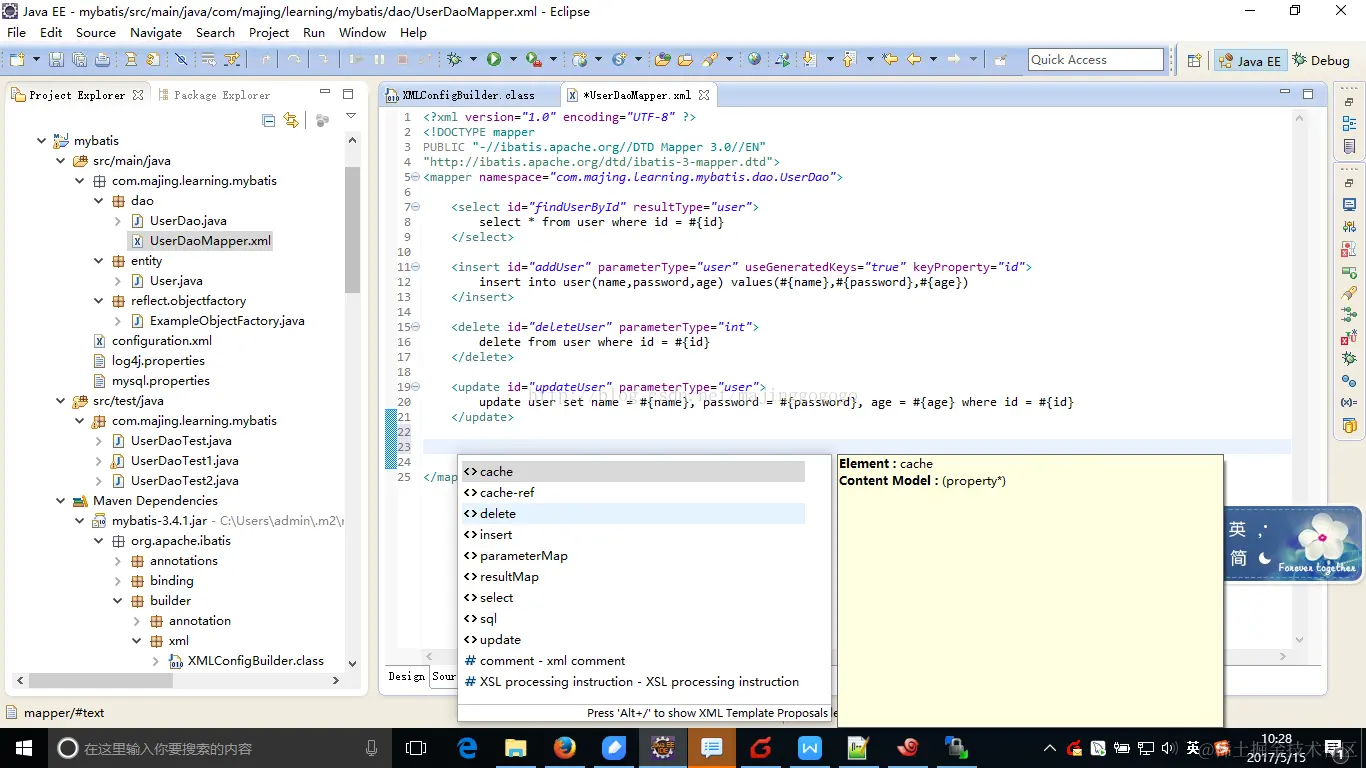This screenshot has width=1366, height=768.
Task: Close the UserDaoMapper.xml editor tab
Action: pyautogui.click(x=704, y=95)
